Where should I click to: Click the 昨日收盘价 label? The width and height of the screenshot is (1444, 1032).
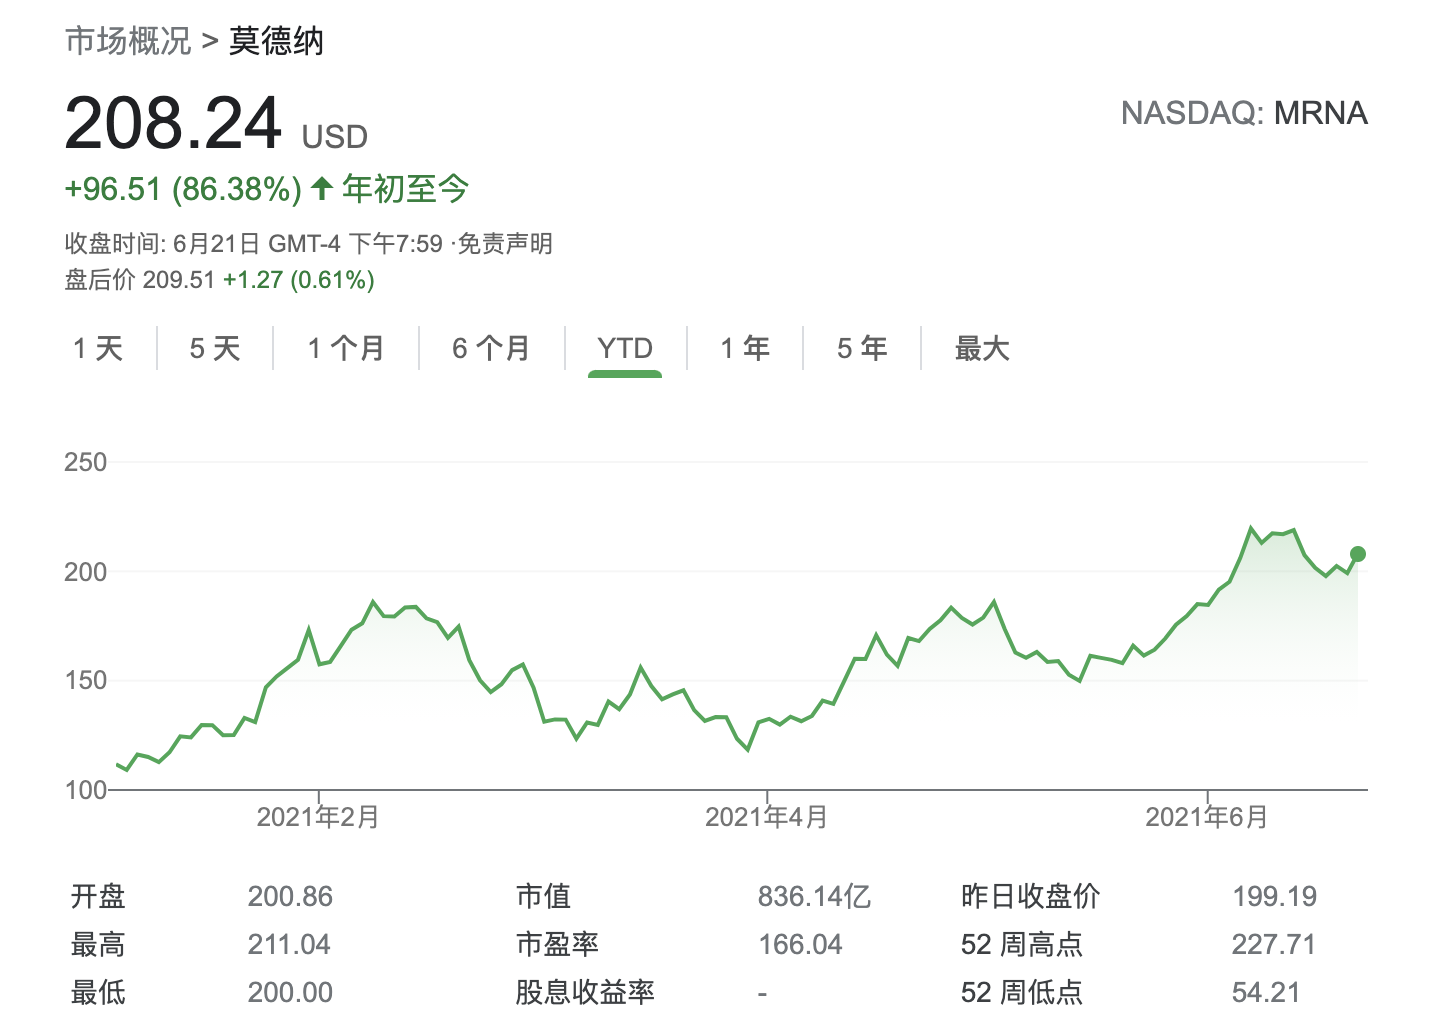tap(1030, 896)
